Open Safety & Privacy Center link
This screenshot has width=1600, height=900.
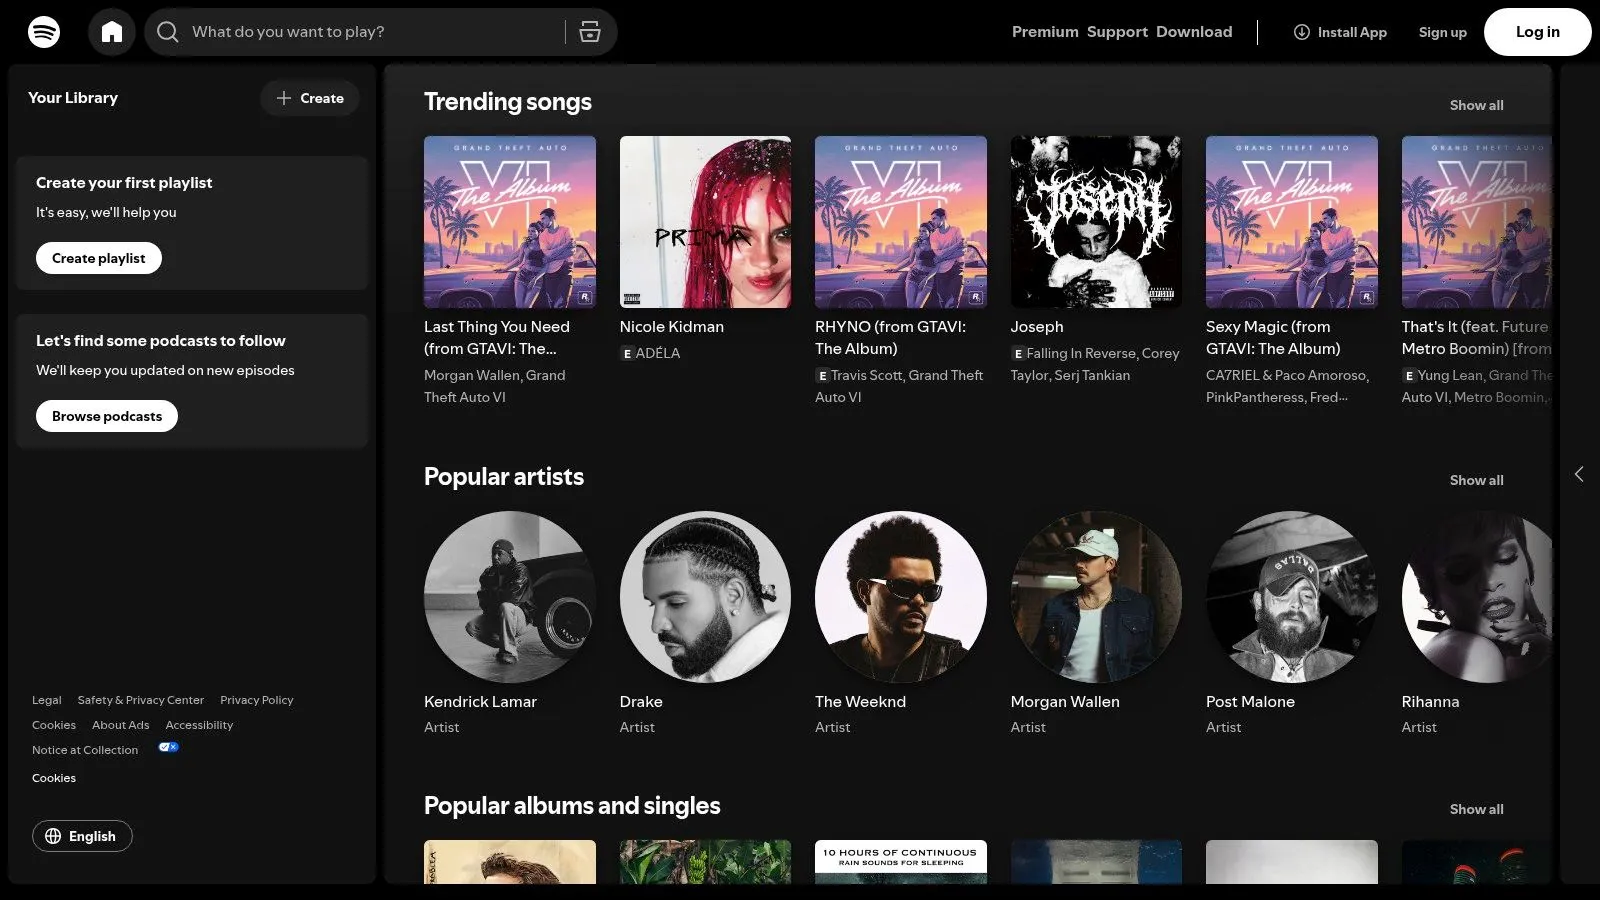coord(141,700)
